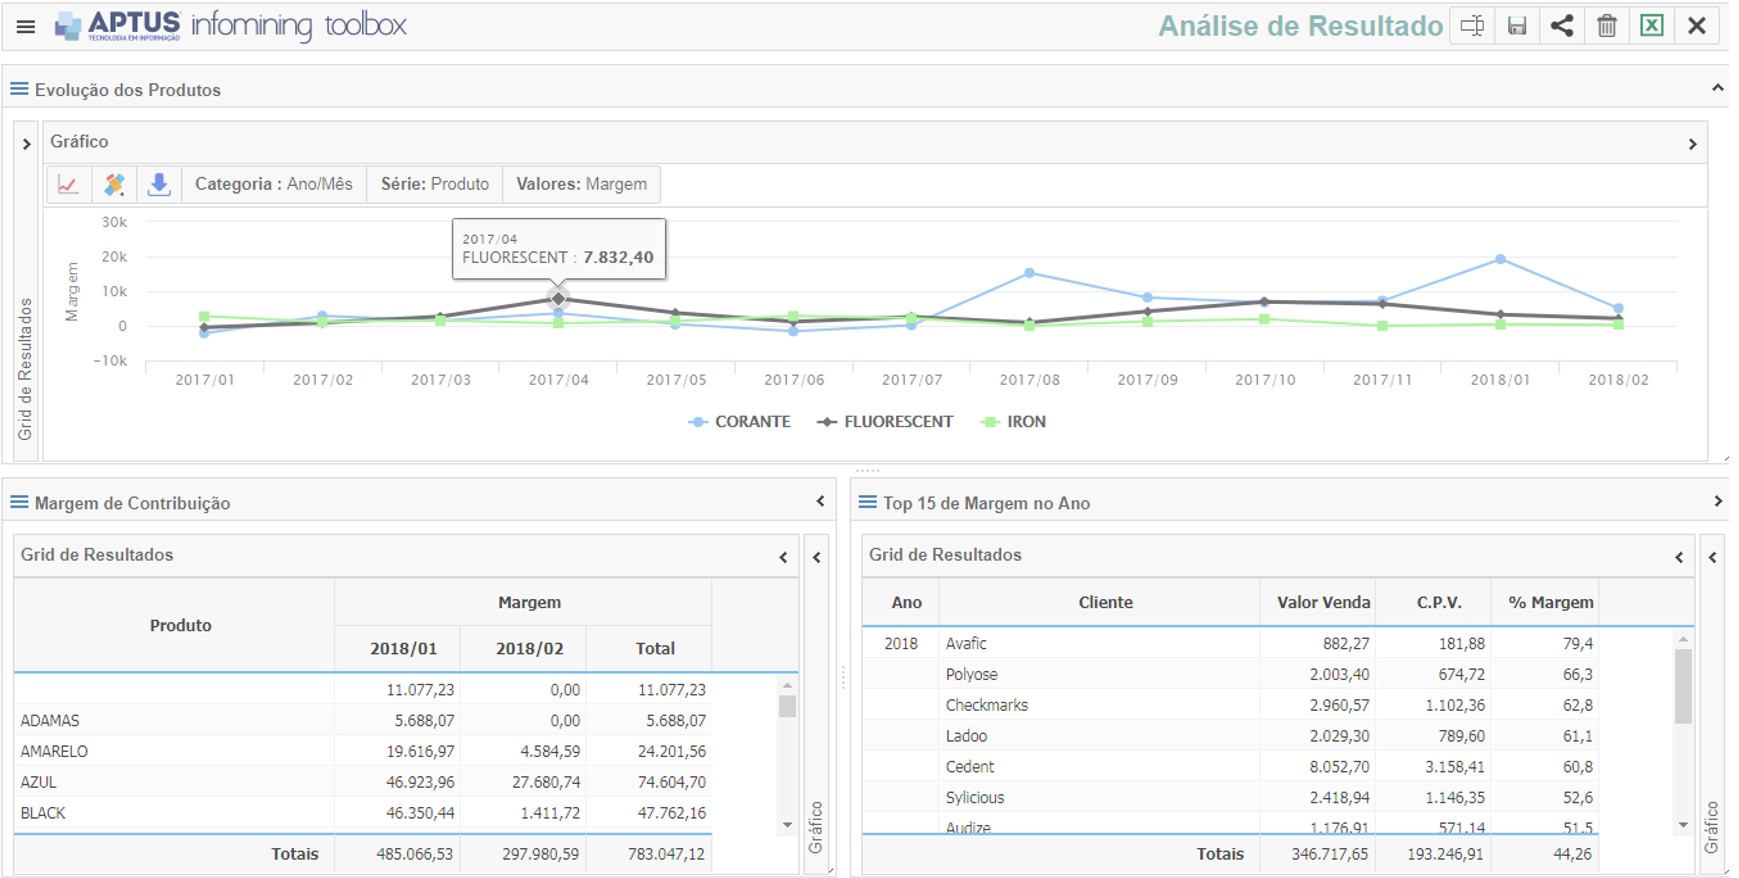This screenshot has width=1739, height=878.
Task: Click the Valores: Margem button
Action: pos(581,184)
